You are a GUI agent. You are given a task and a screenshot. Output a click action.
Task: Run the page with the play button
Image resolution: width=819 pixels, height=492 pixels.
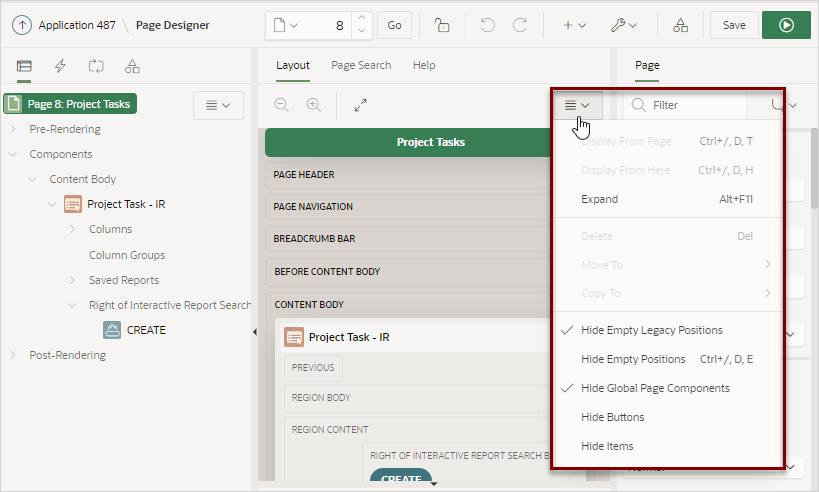(x=786, y=25)
